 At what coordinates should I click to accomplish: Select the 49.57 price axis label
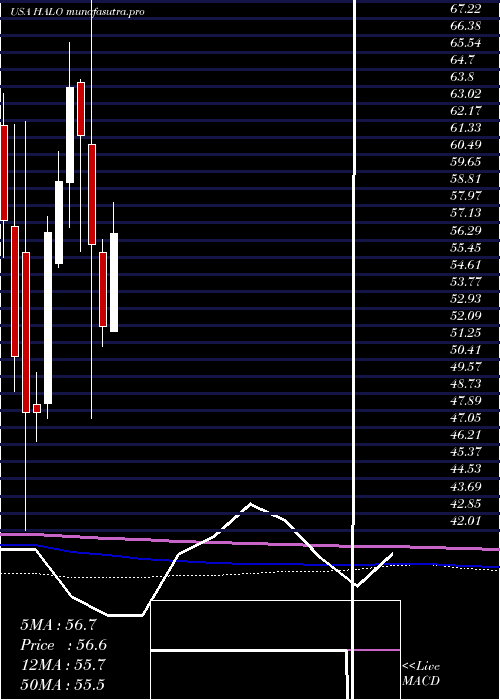pos(465,366)
